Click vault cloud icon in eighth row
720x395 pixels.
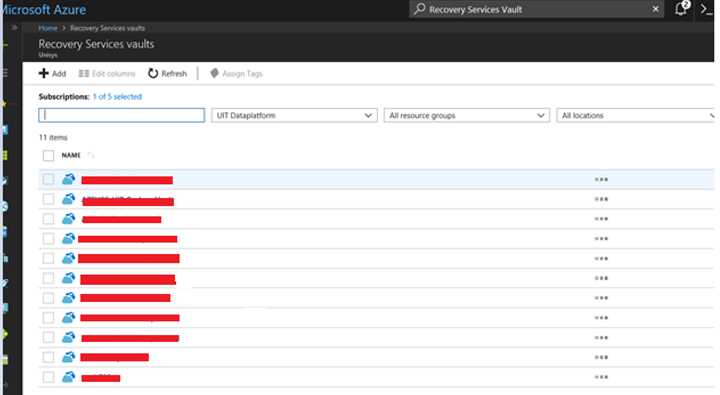68,317
